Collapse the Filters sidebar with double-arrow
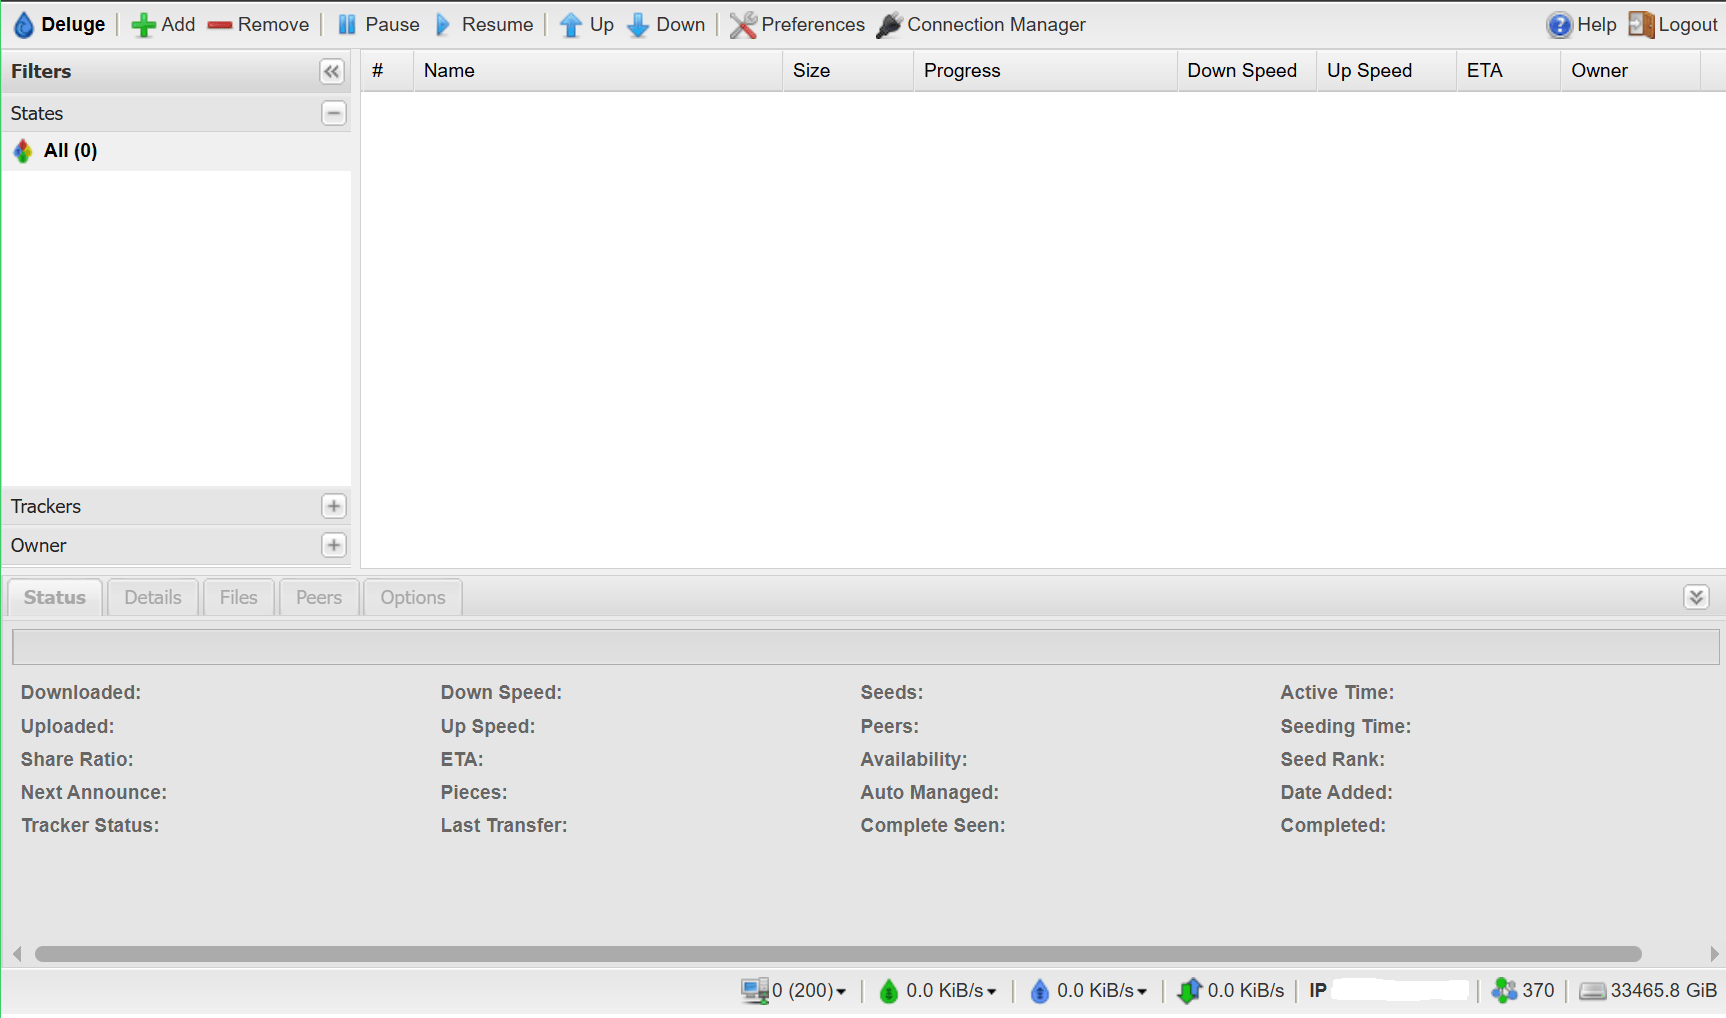1726x1018 pixels. pyautogui.click(x=332, y=71)
